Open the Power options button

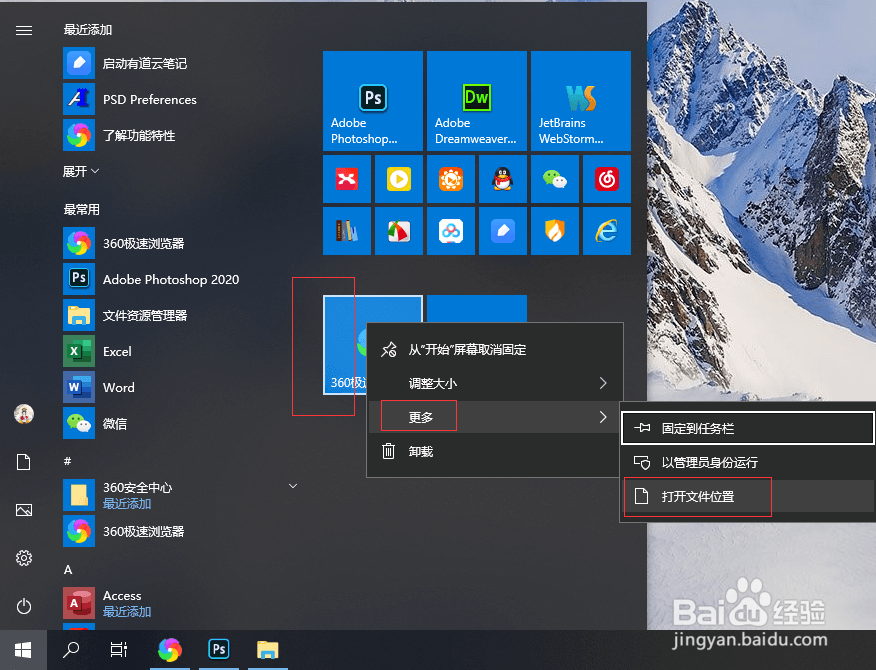click(23, 606)
